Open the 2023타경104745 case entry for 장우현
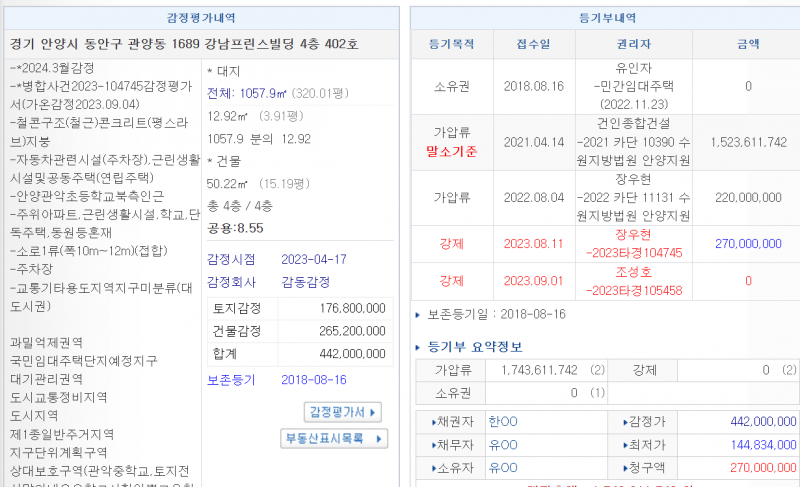Image resolution: width=800 pixels, height=487 pixels. point(634,252)
